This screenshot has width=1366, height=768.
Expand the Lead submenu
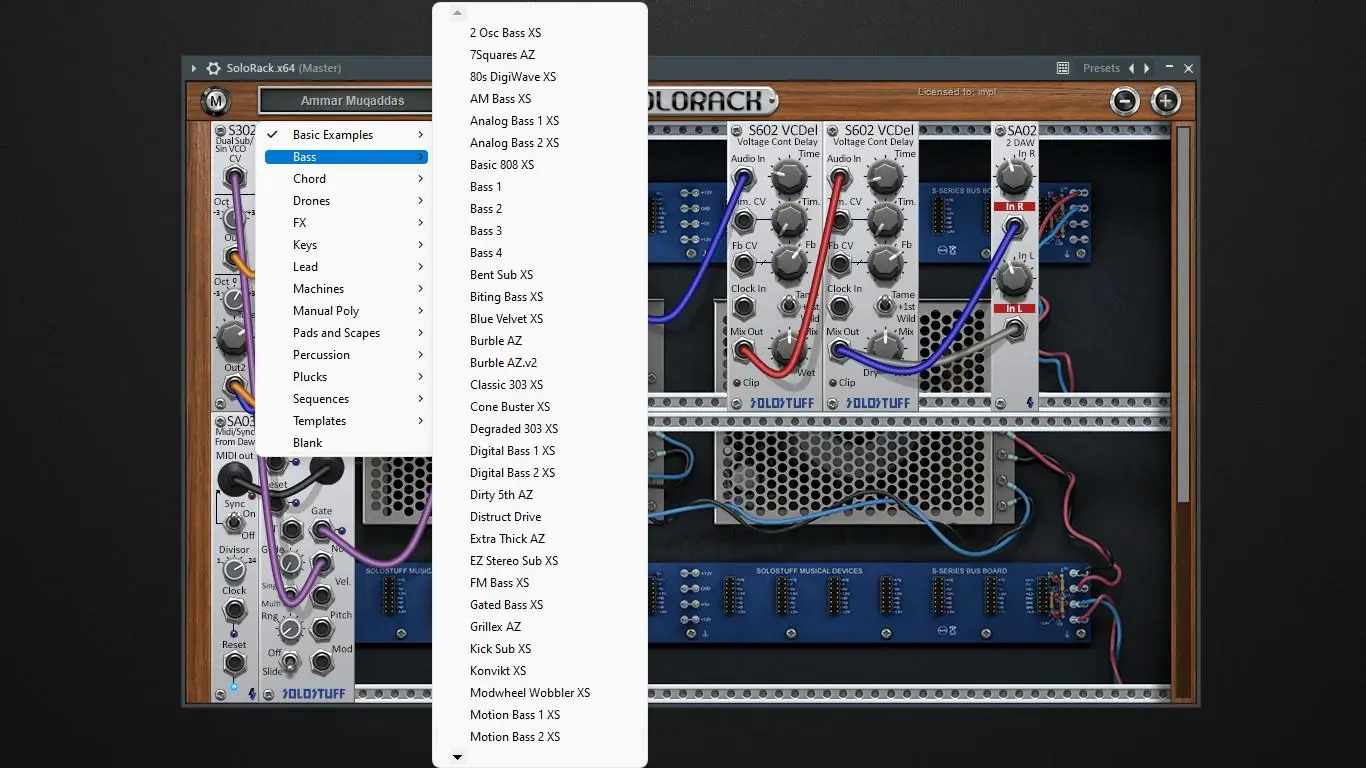click(x=346, y=267)
